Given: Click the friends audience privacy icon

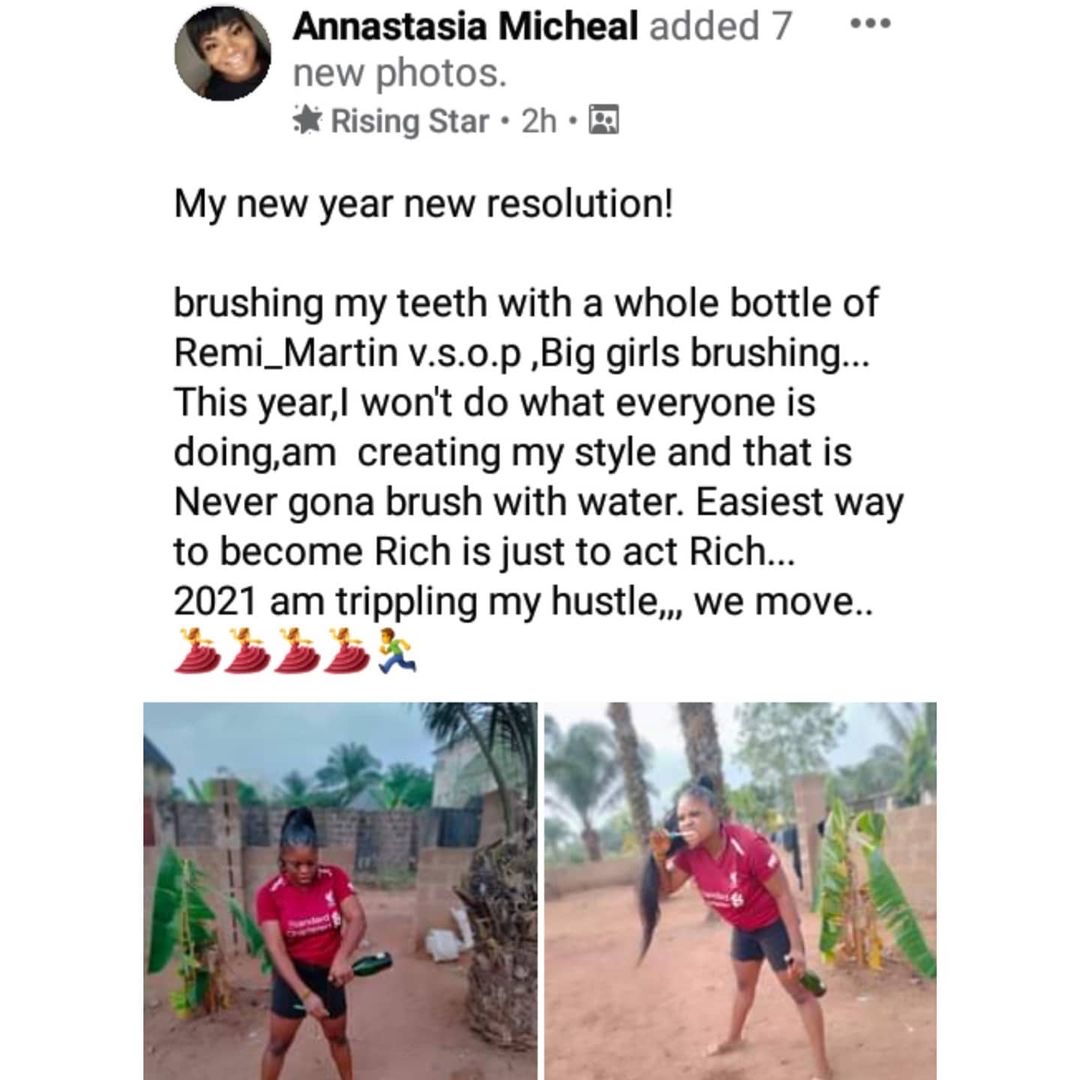Looking at the screenshot, I should coord(605,121).
